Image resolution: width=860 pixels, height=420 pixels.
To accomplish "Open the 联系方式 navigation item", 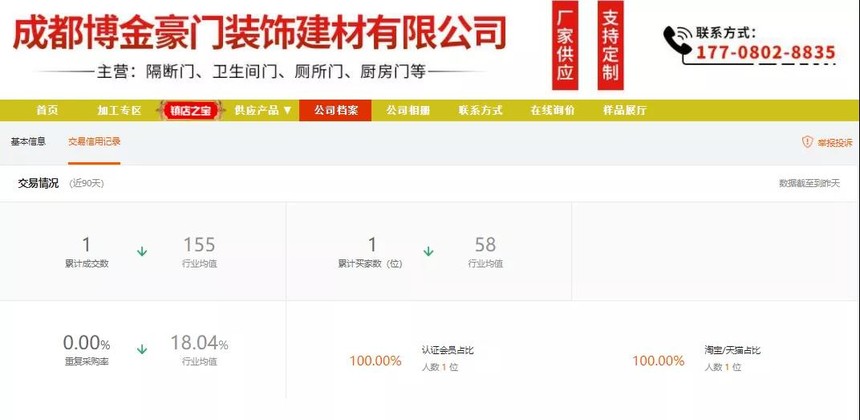I will click(x=480, y=110).
